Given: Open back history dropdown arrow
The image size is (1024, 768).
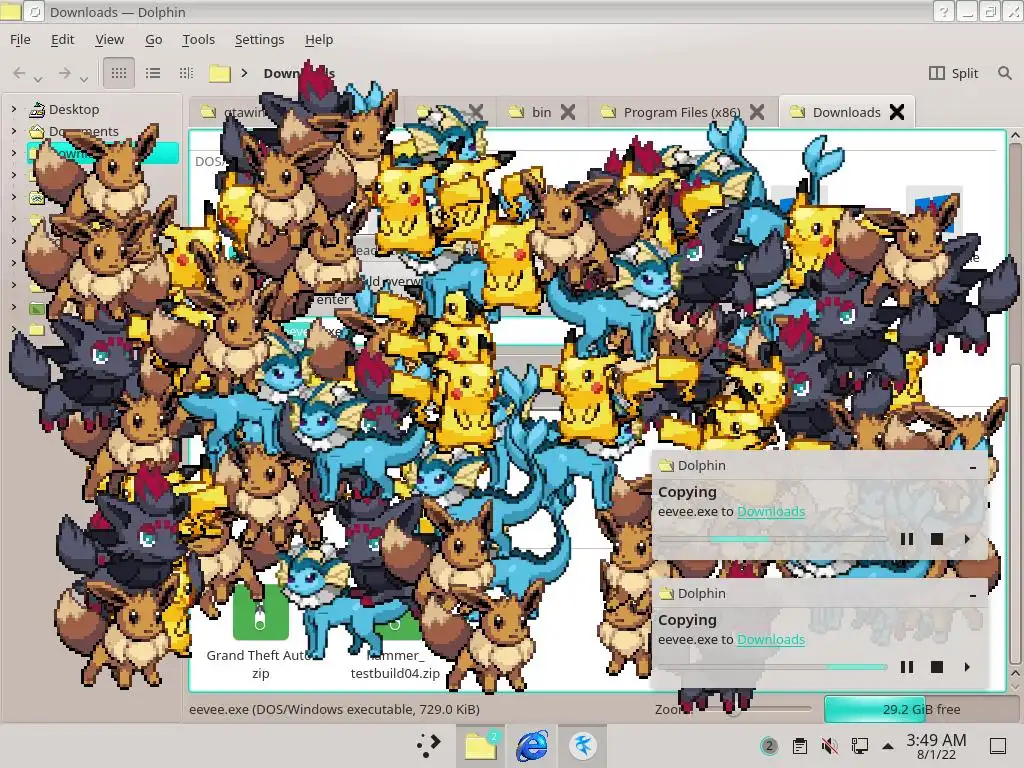Looking at the screenshot, I should pos(38,79).
